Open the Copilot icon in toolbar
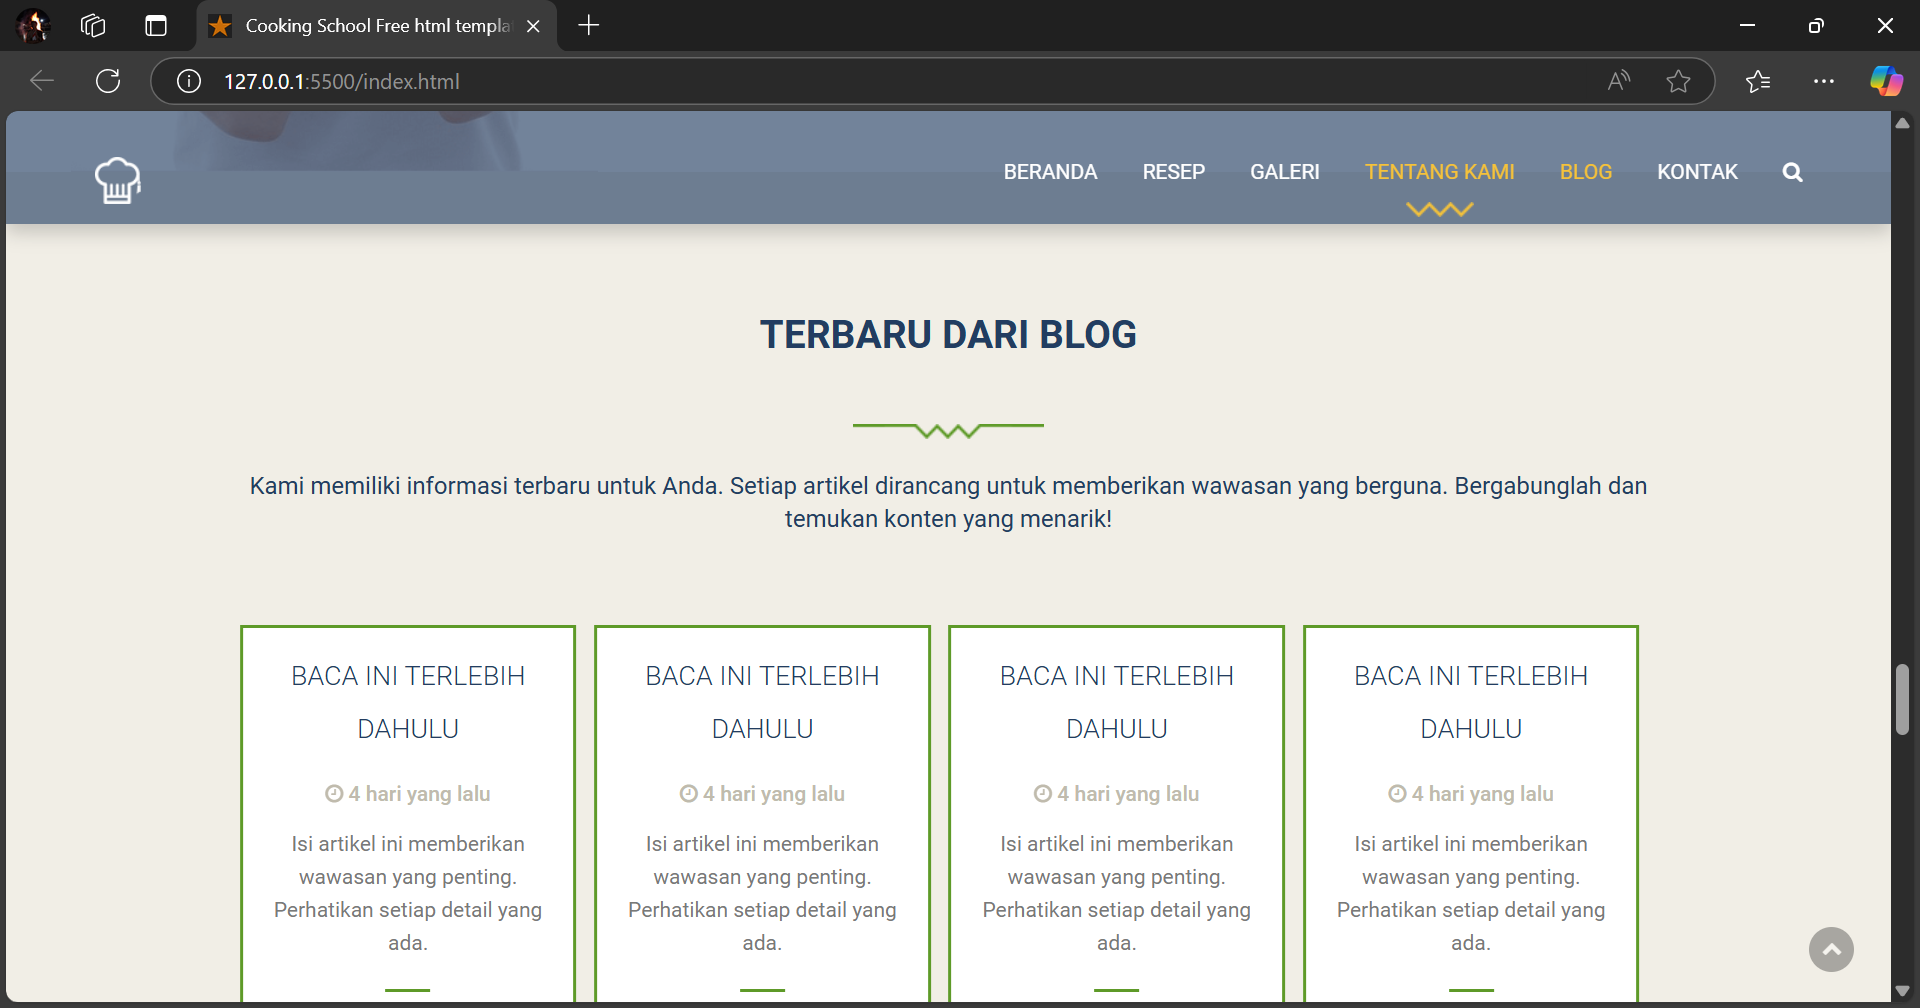Image resolution: width=1920 pixels, height=1008 pixels. (1886, 81)
